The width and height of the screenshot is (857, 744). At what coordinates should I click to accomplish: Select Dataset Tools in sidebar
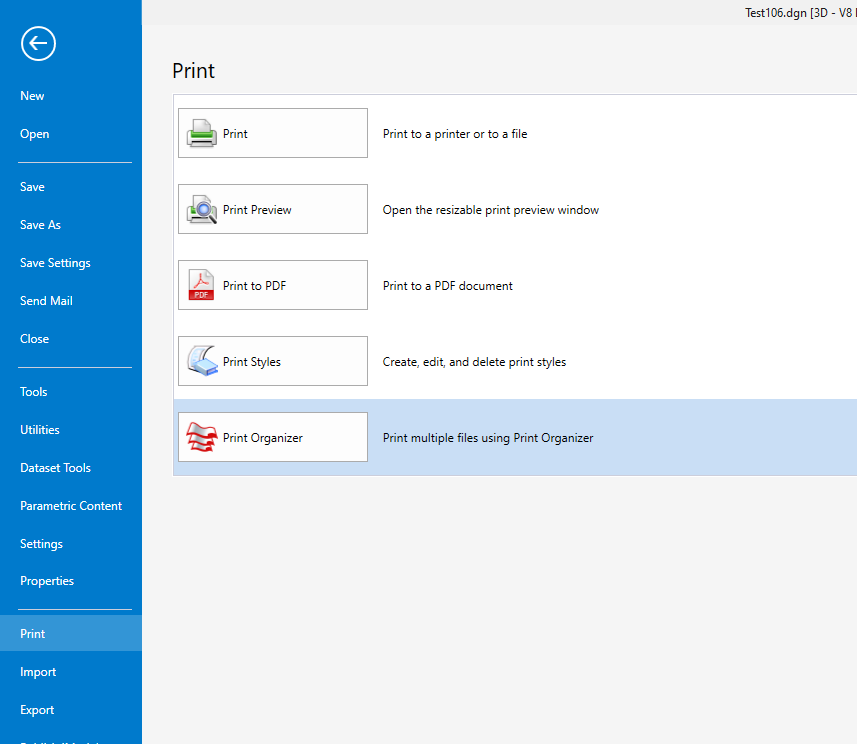click(x=55, y=468)
